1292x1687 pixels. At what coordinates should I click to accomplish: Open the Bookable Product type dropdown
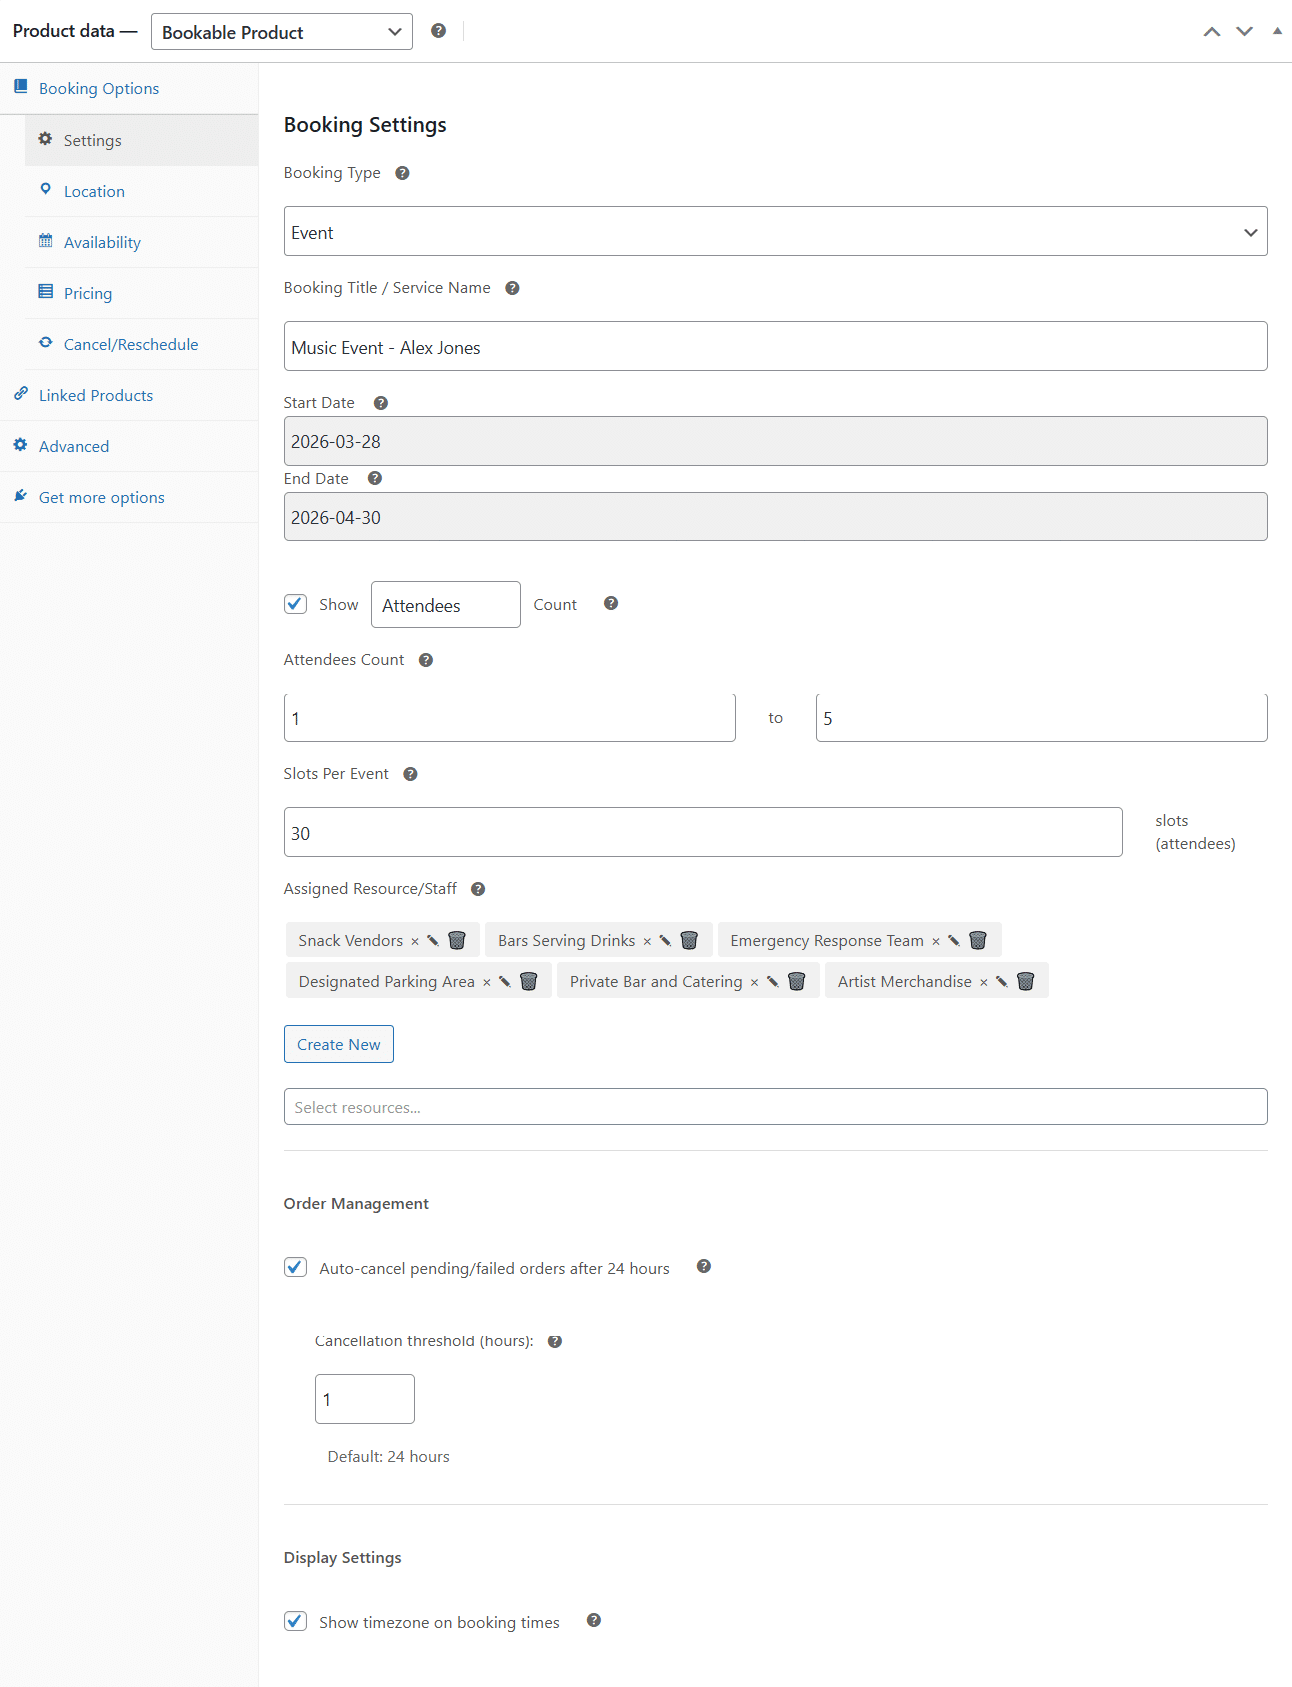282,32
